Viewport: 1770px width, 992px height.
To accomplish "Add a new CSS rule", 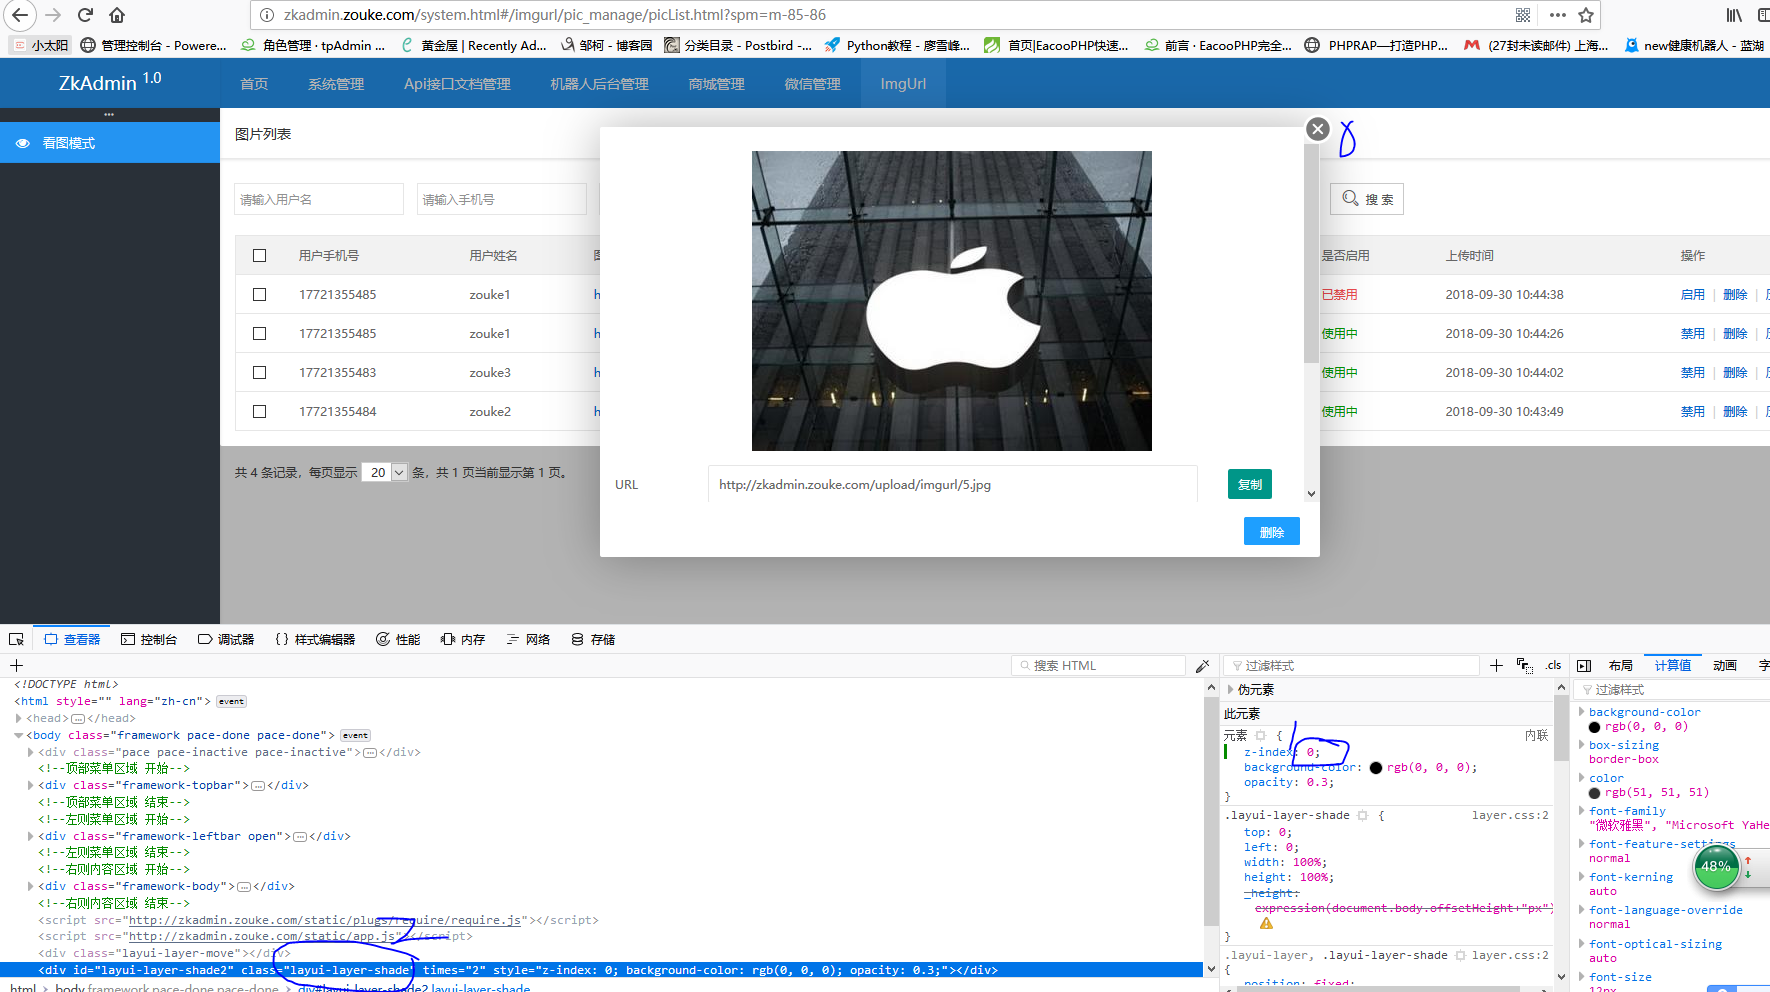I will [1496, 665].
